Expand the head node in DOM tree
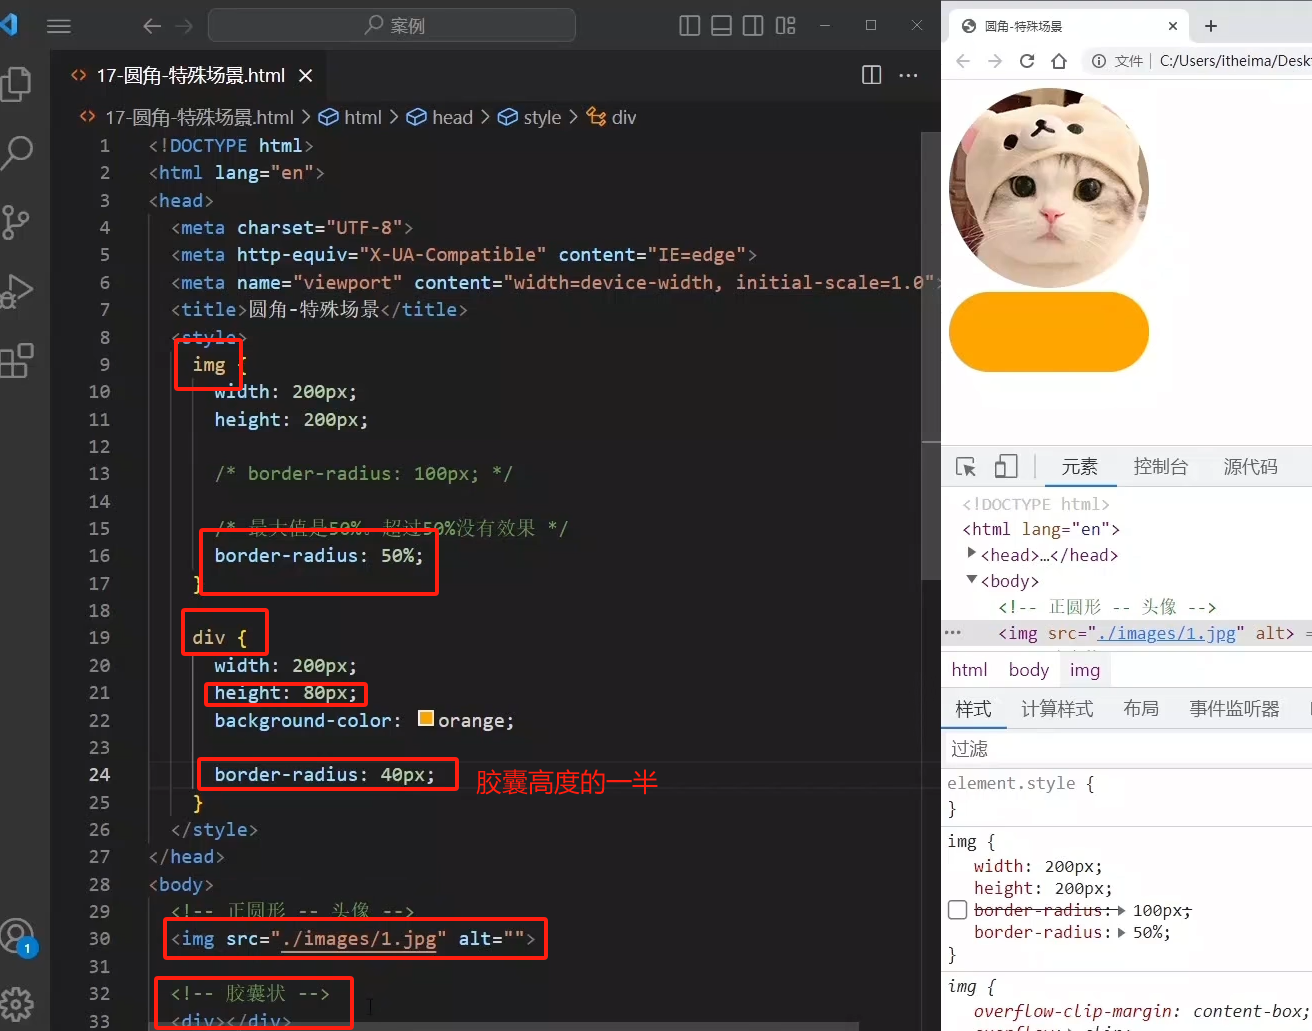 tap(971, 554)
